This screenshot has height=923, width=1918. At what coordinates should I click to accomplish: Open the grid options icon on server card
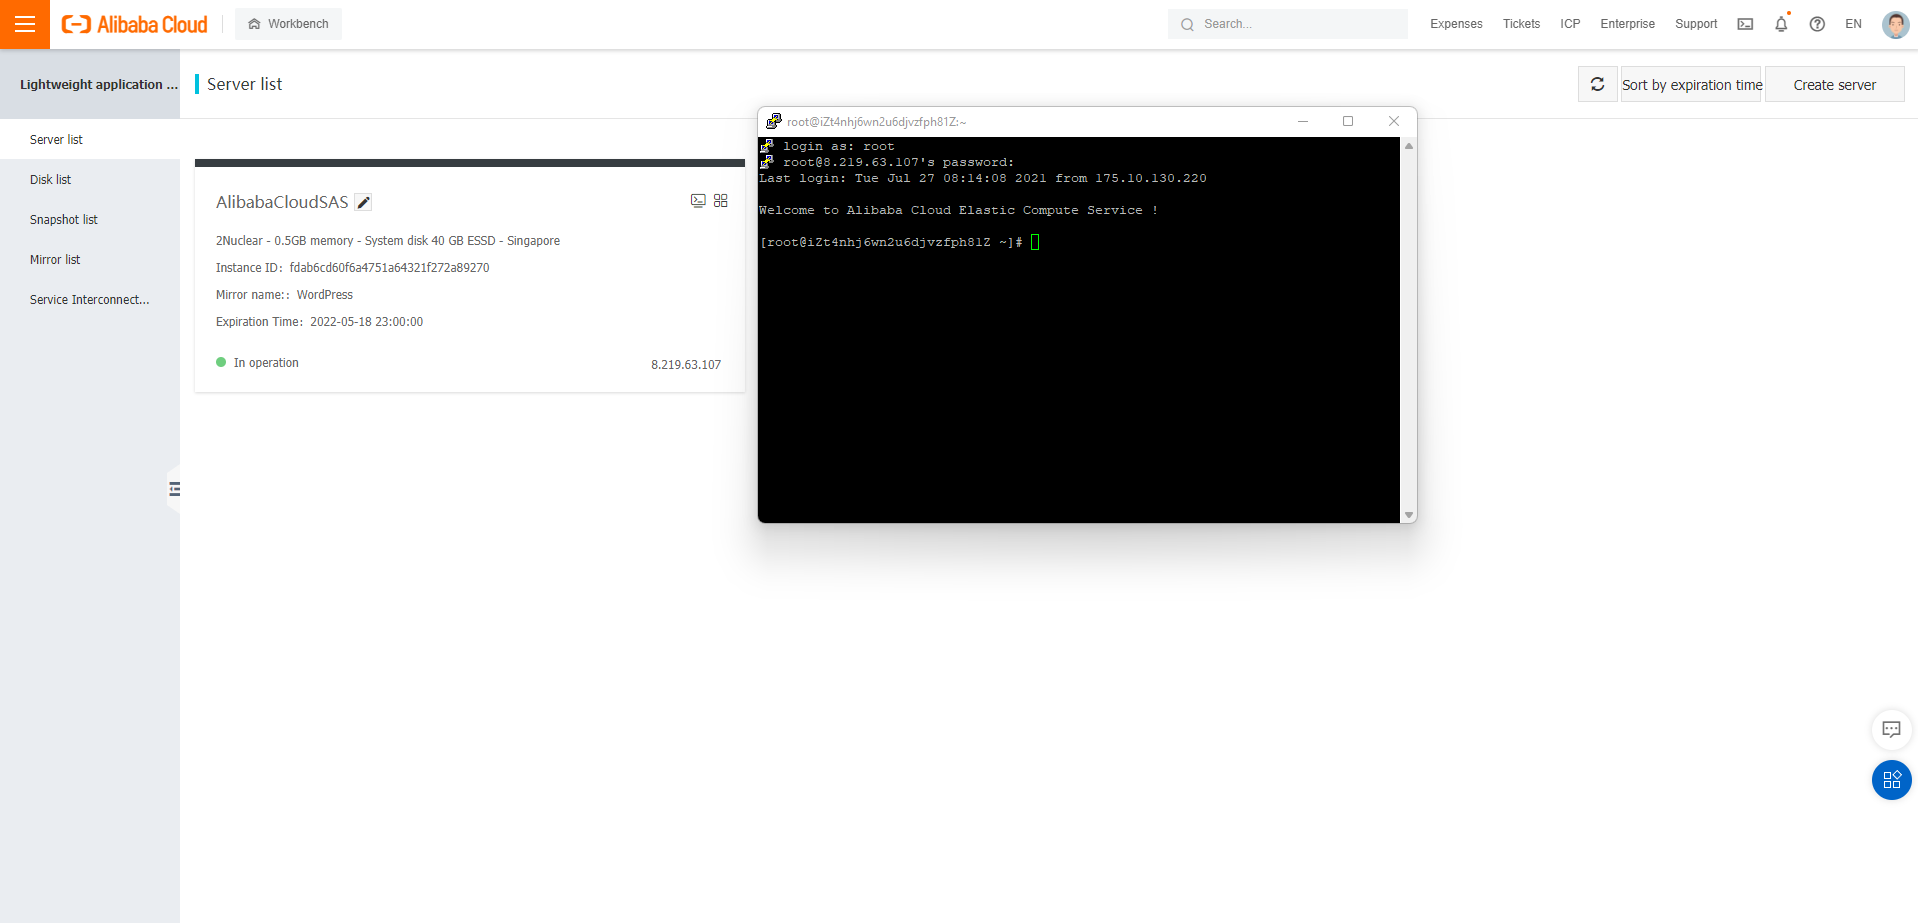click(x=721, y=201)
